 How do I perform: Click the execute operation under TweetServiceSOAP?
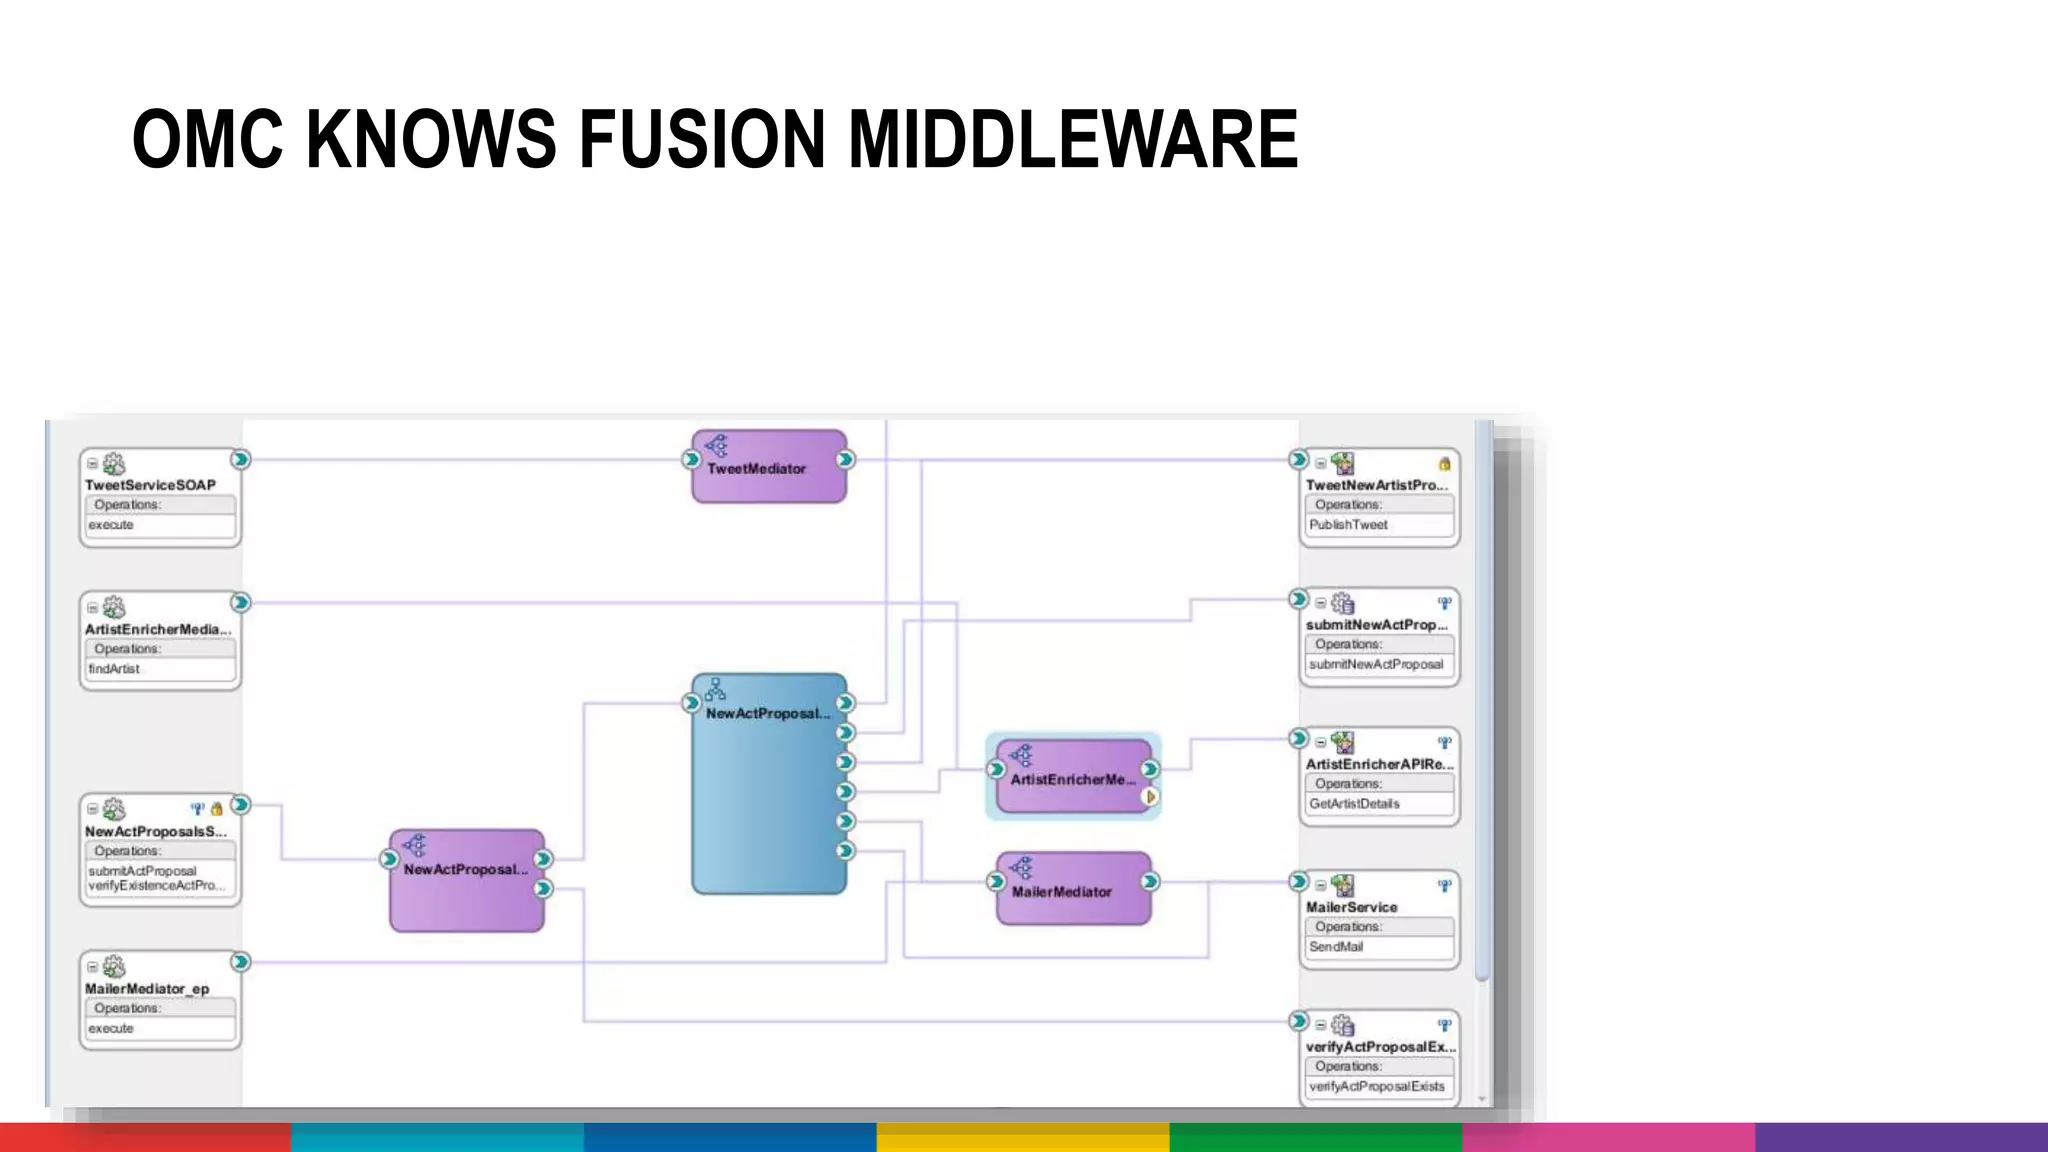(111, 525)
